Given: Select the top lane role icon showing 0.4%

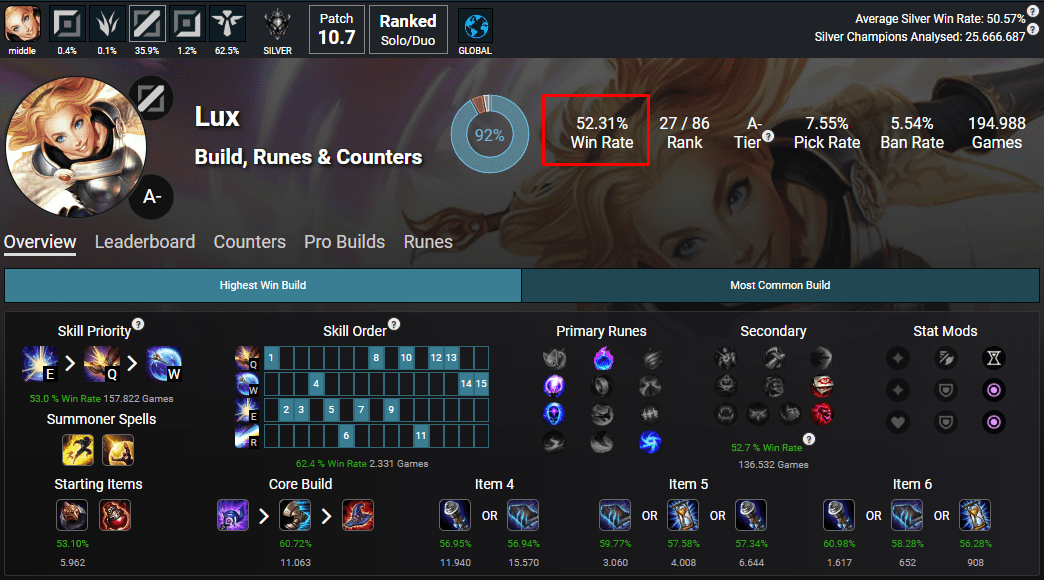Looking at the screenshot, I should tap(67, 25).
